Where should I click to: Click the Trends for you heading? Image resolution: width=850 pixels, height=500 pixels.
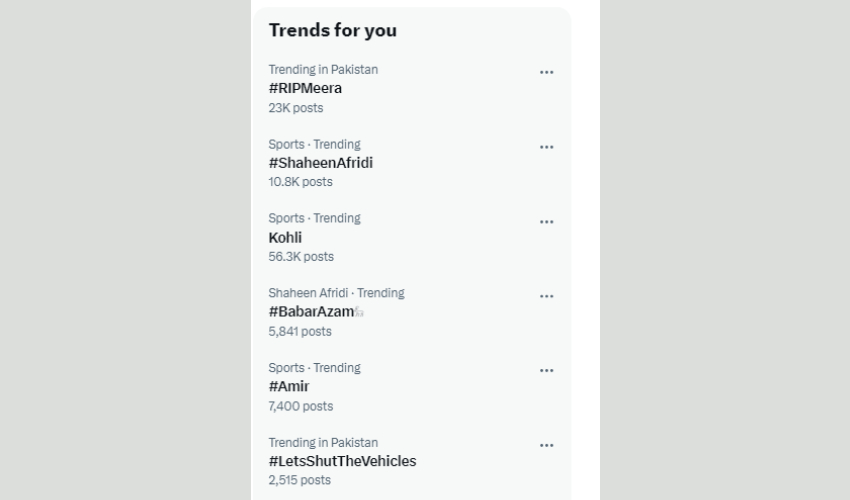pos(332,30)
